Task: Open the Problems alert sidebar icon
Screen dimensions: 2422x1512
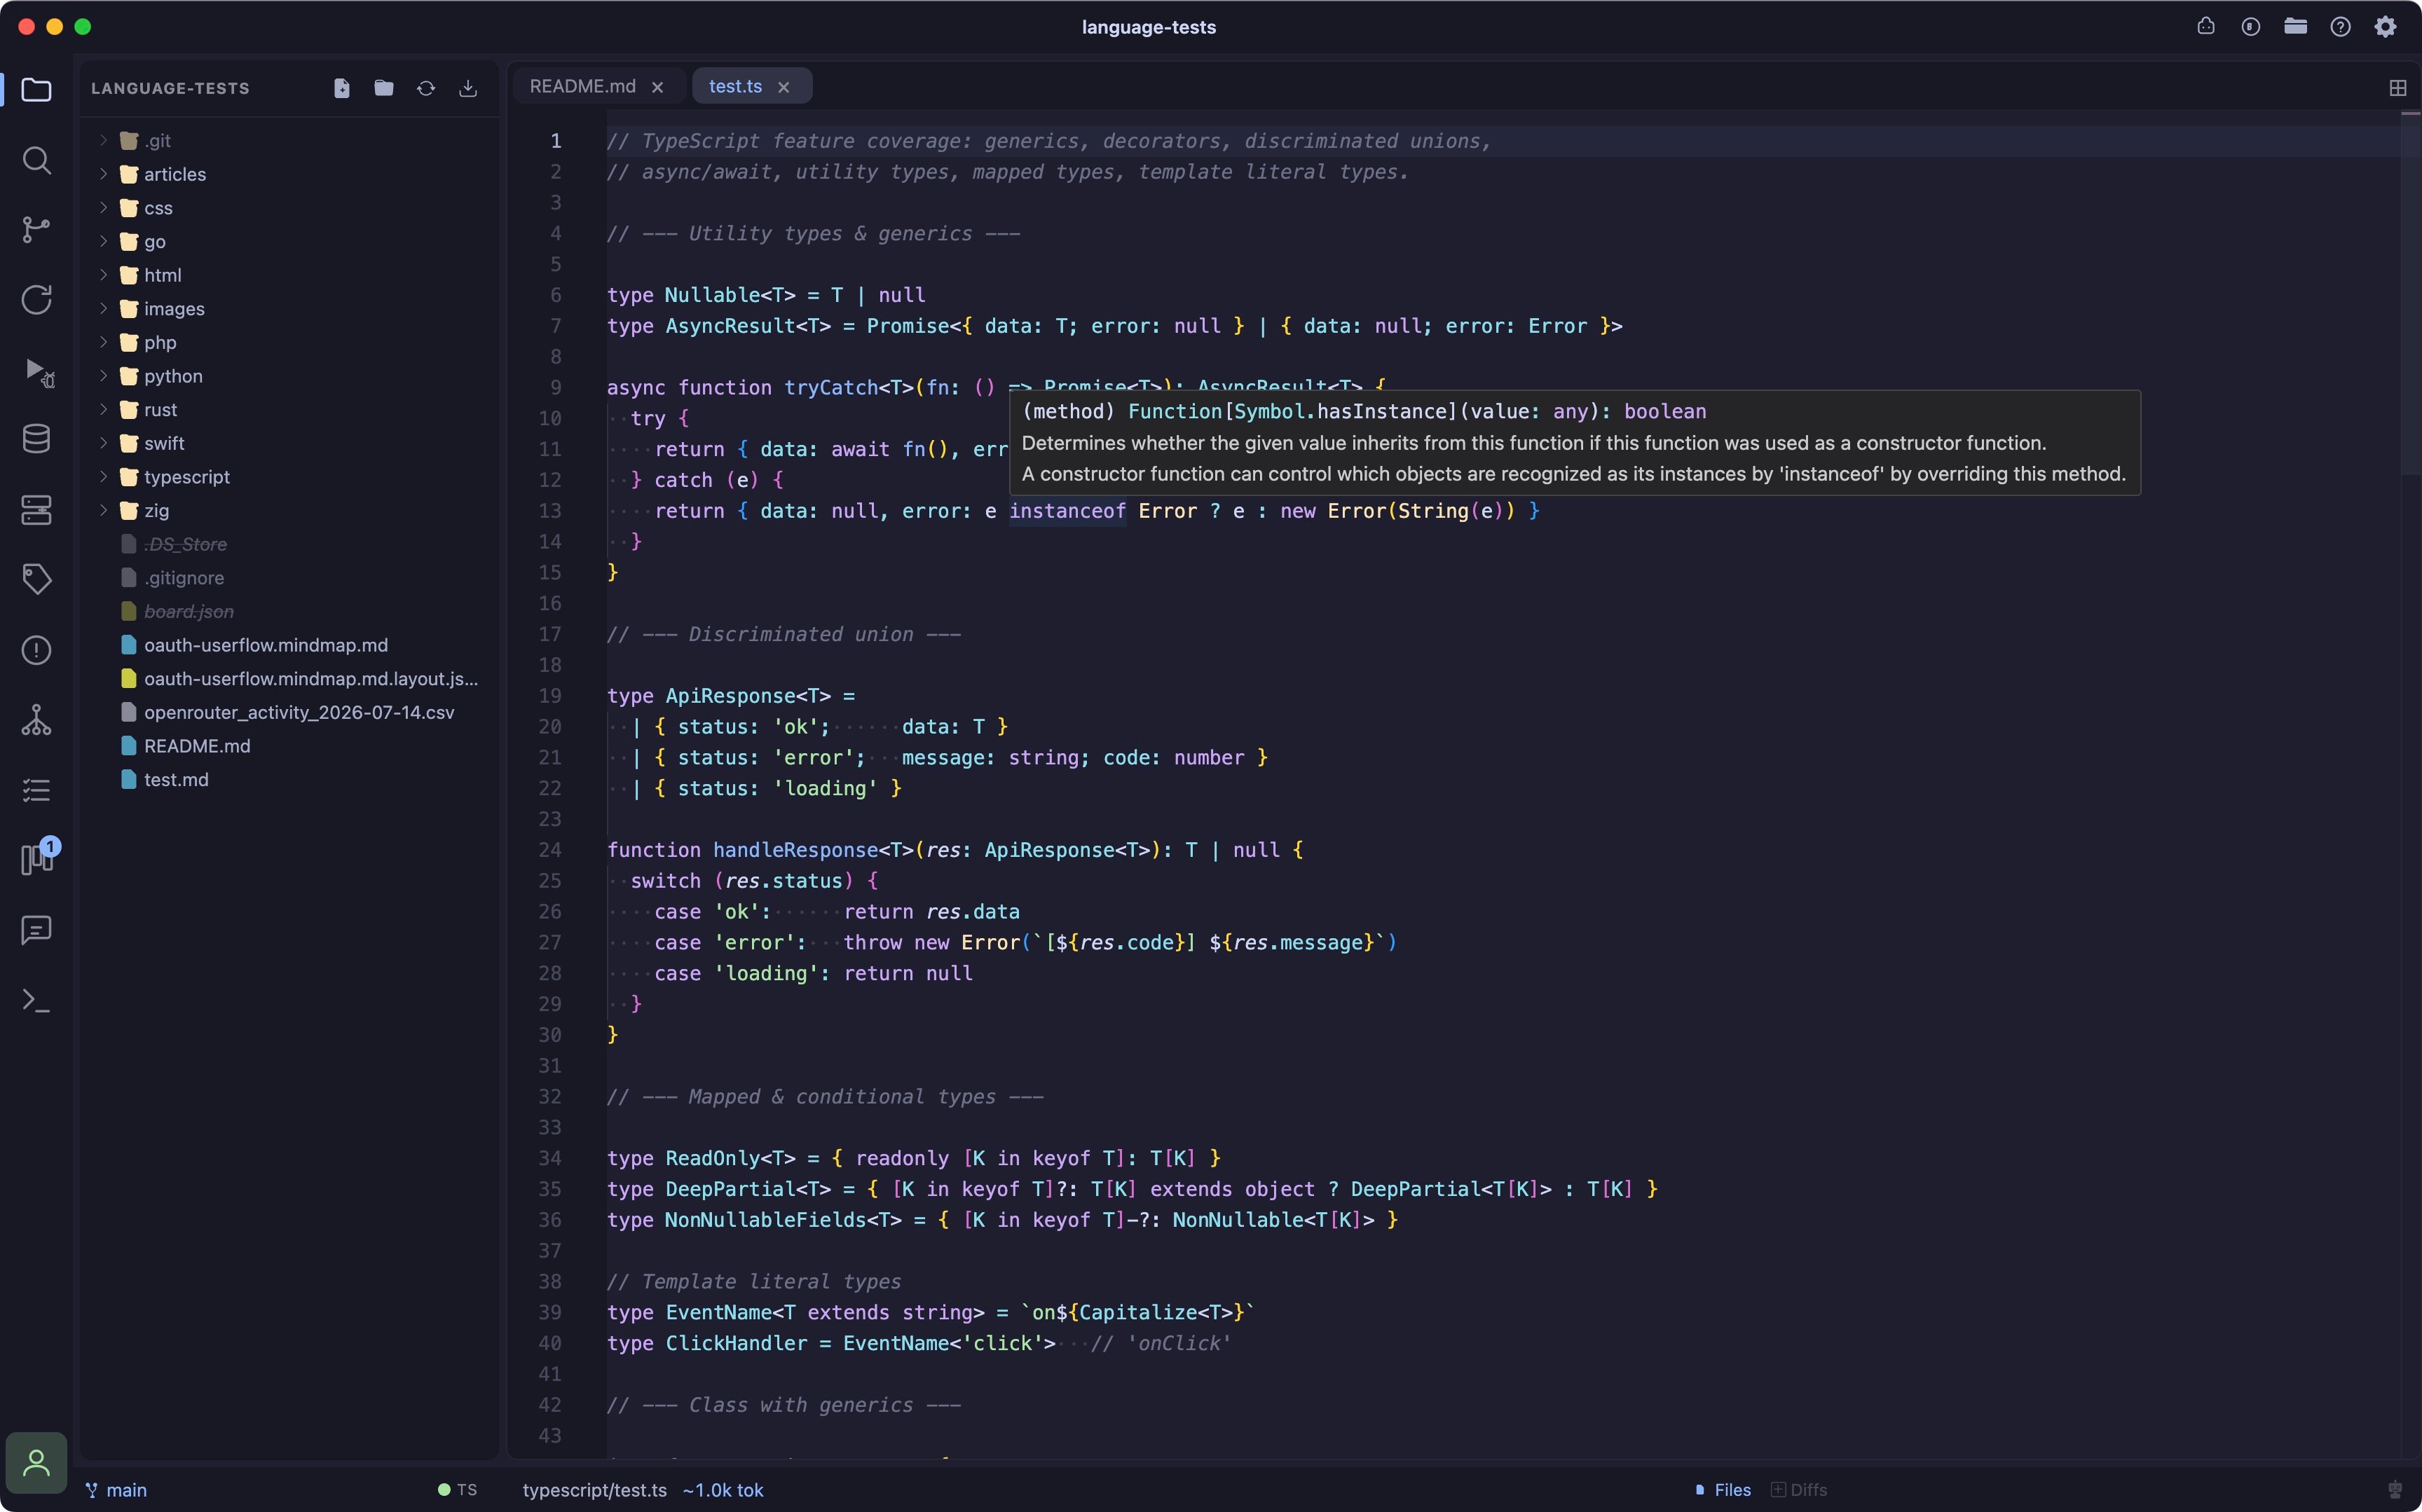Action: 36,650
